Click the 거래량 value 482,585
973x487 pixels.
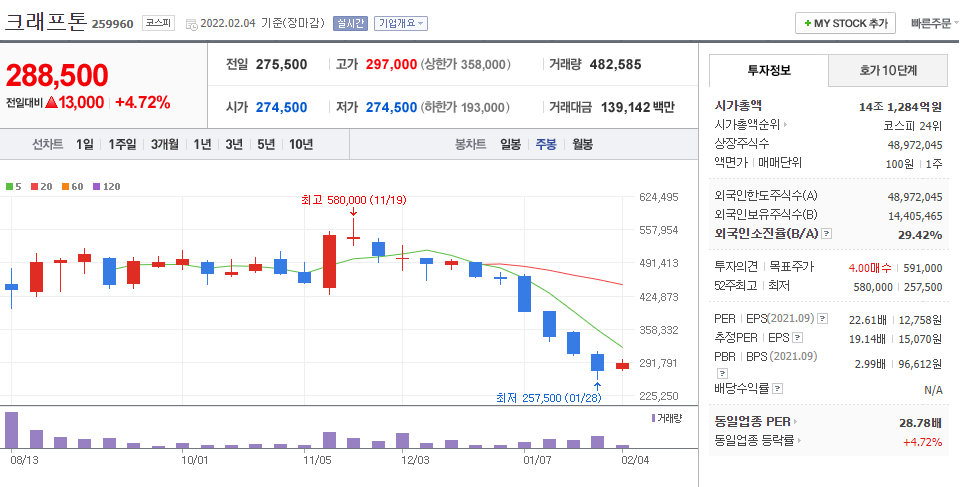(x=616, y=65)
